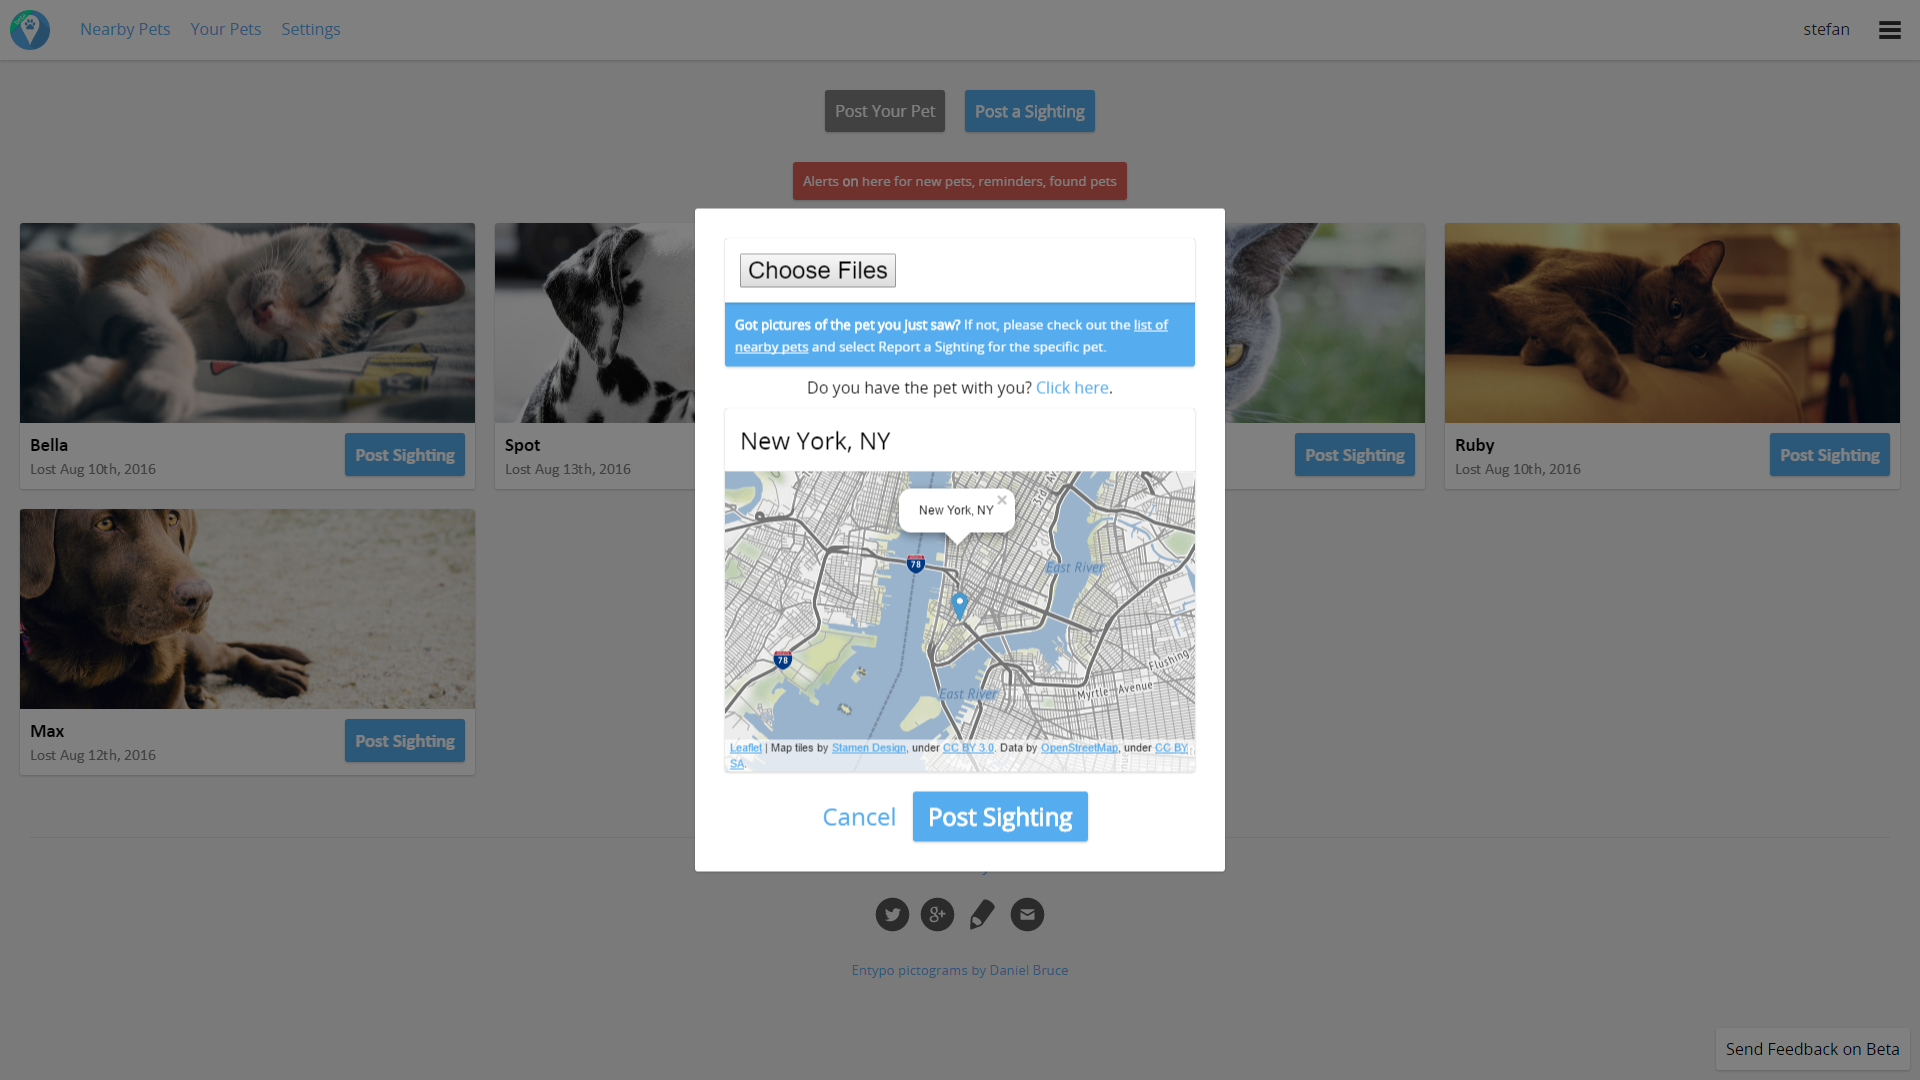The width and height of the screenshot is (1920, 1080).
Task: Click the paw logo icon
Action: (30, 30)
